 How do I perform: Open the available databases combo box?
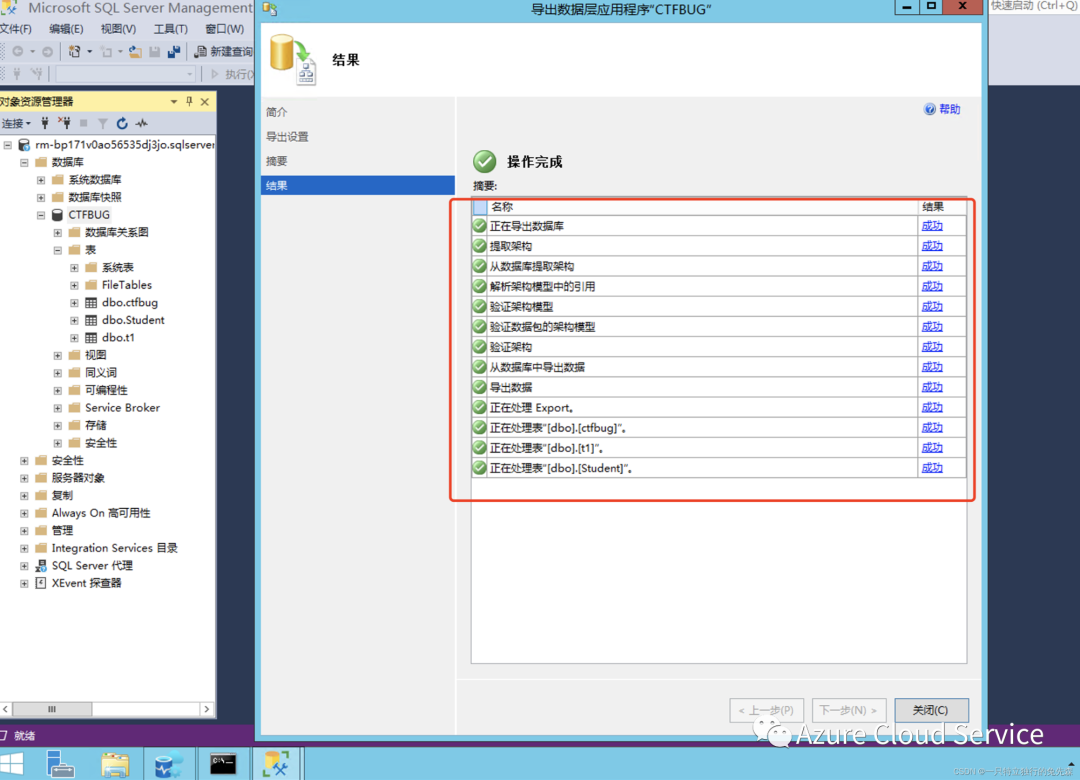[x=125, y=74]
